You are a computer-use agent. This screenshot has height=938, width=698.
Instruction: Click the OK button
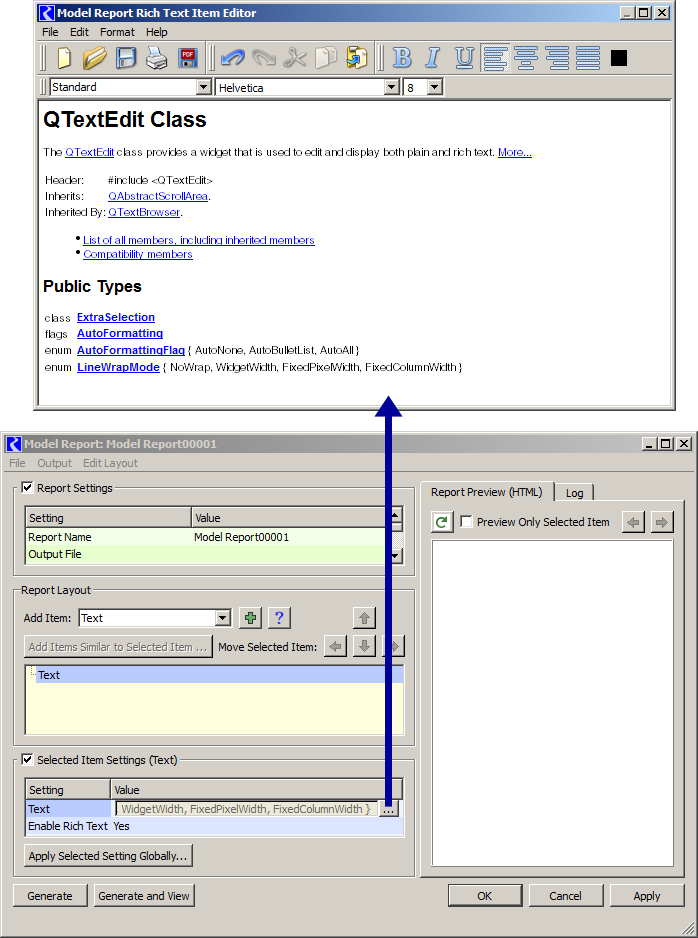(484, 896)
